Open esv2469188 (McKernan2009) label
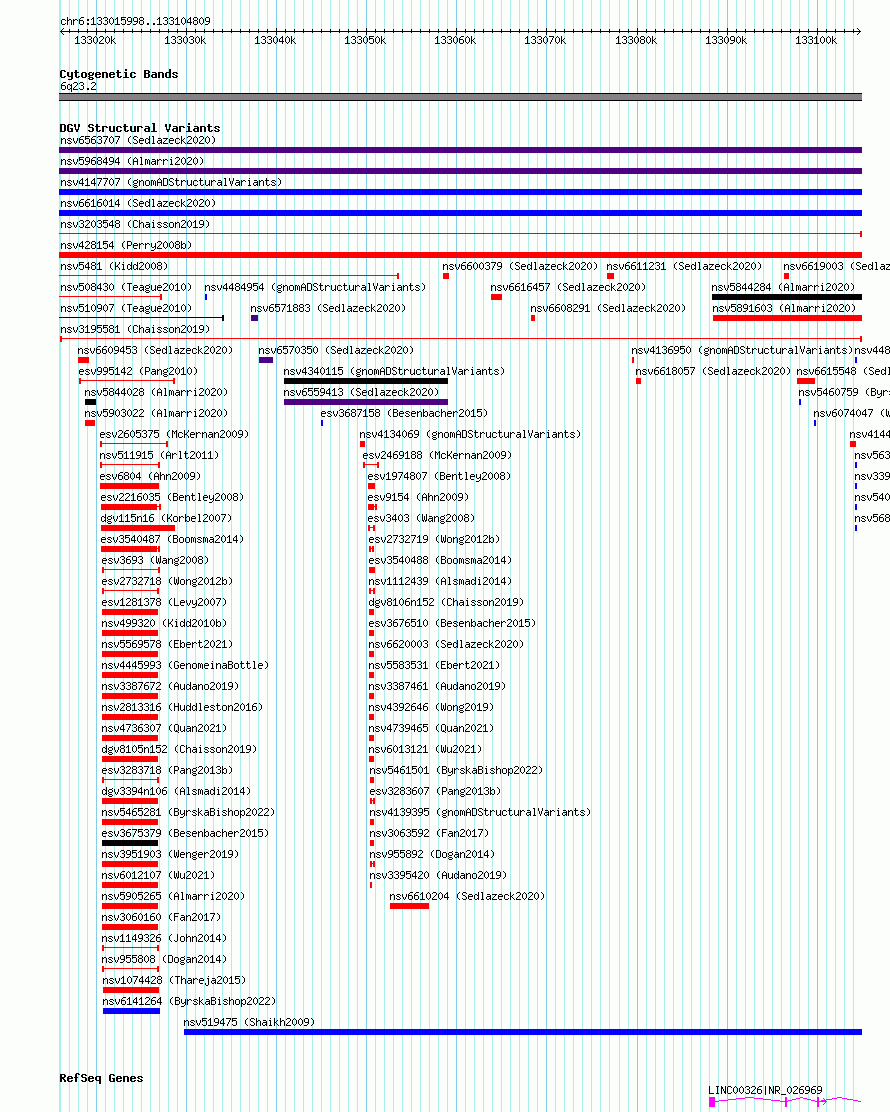The height and width of the screenshot is (1112, 890). point(437,456)
